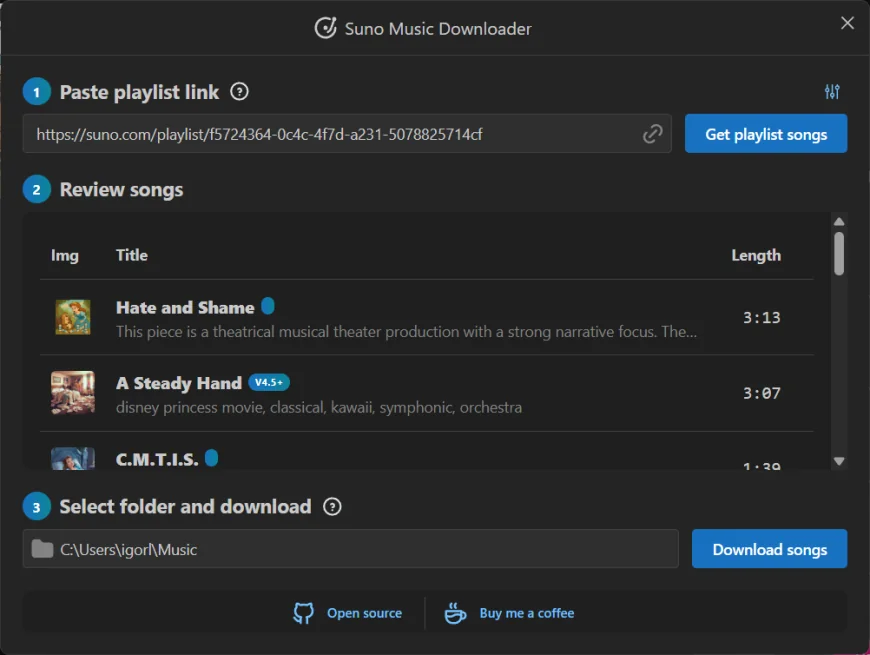Click the Length column header
Viewport: 870px width, 655px height.
click(756, 255)
